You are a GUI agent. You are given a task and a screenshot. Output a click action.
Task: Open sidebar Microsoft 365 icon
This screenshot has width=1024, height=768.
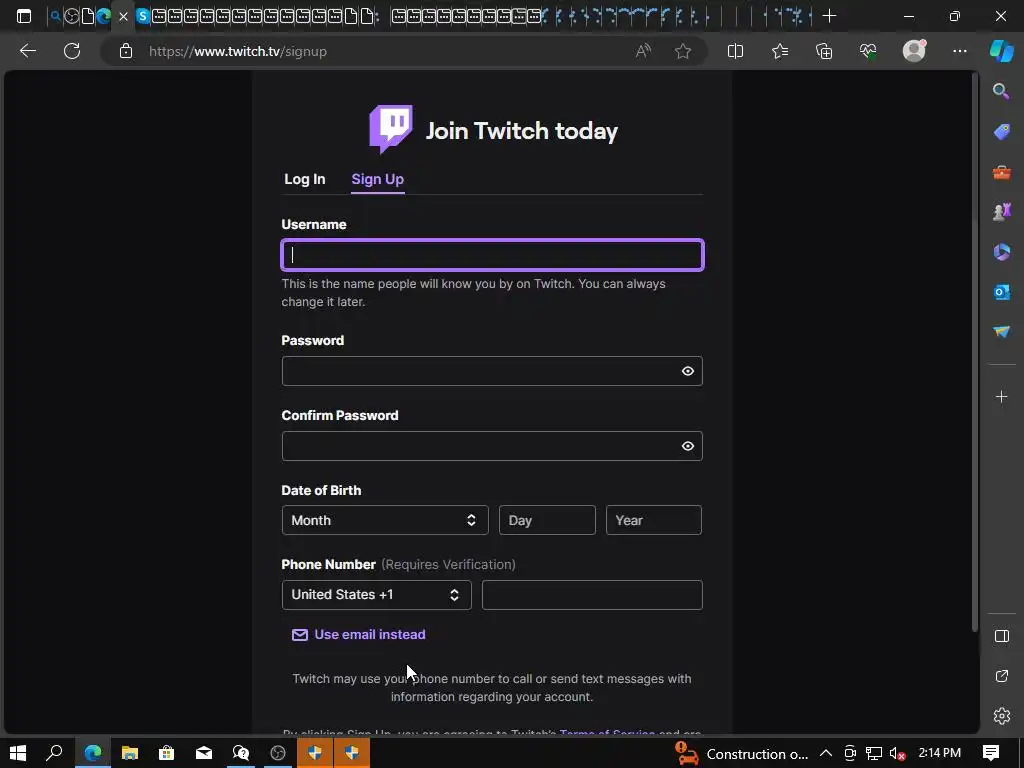click(1002, 252)
